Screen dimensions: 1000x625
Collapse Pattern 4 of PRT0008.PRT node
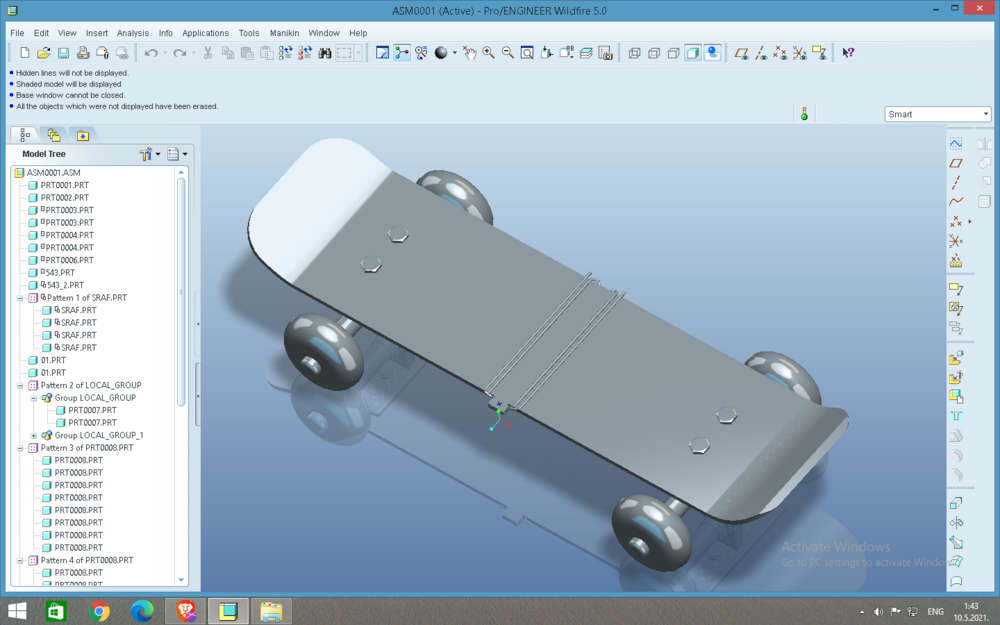tap(20, 561)
